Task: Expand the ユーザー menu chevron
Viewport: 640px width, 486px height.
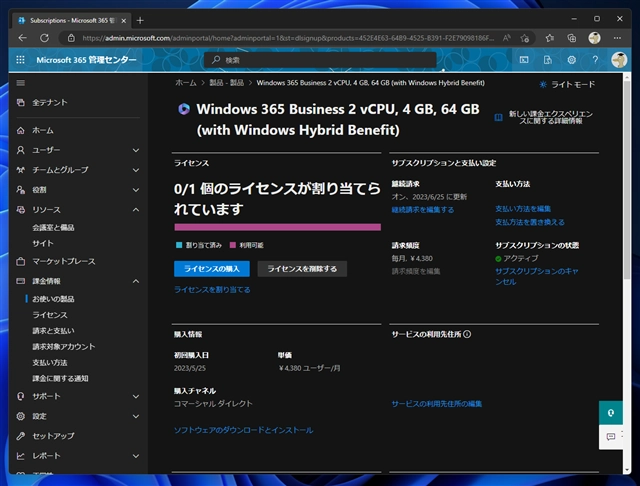Action: pyautogui.click(x=136, y=150)
